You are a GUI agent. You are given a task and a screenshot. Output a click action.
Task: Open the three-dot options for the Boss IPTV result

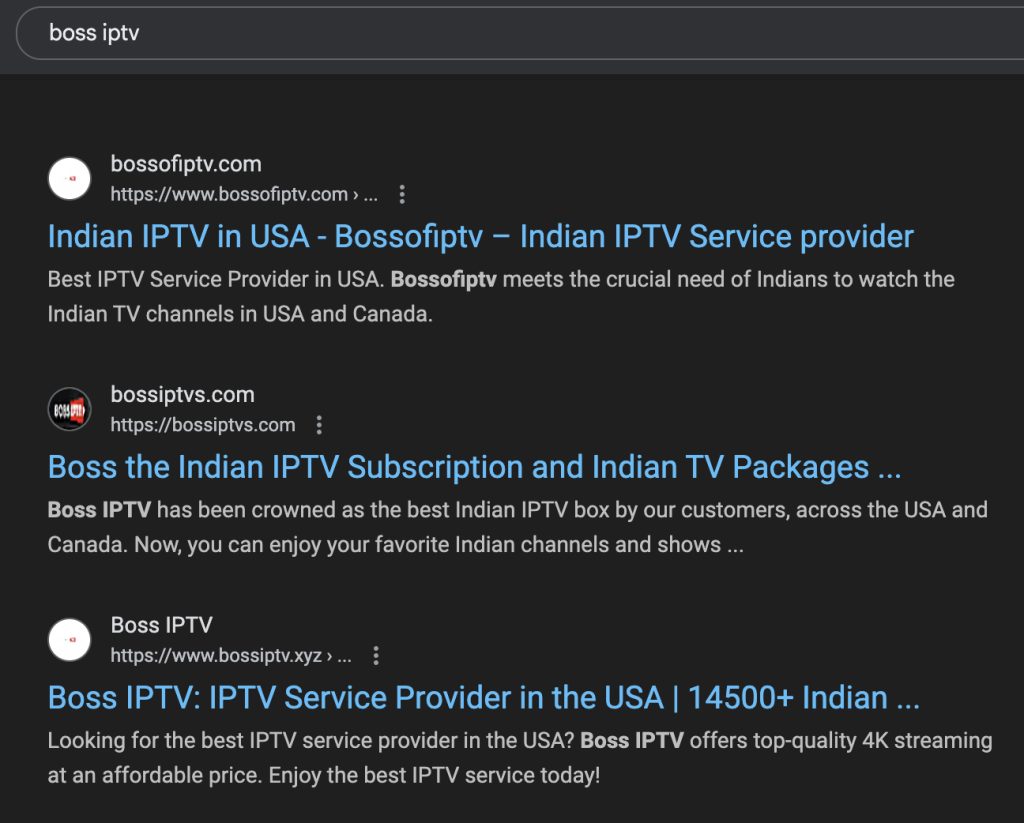[376, 656]
